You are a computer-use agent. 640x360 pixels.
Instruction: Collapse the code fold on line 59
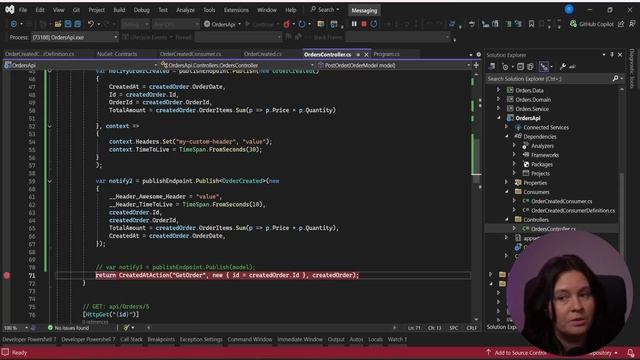[49, 181]
